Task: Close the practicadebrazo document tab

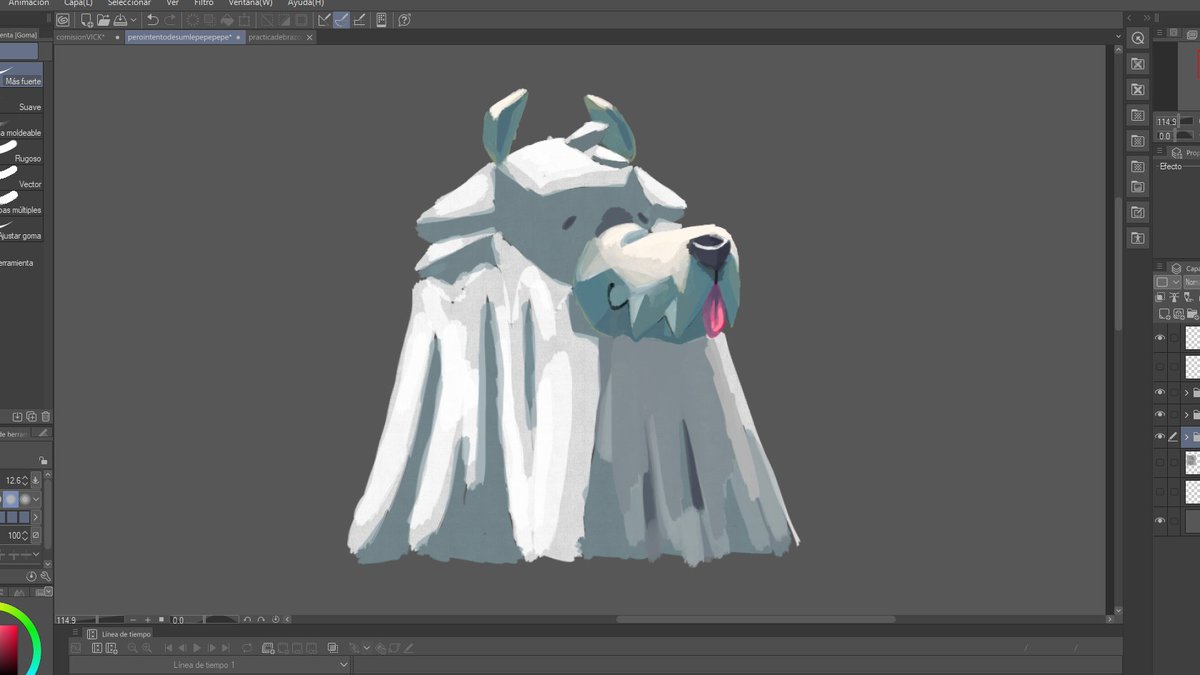Action: point(310,37)
